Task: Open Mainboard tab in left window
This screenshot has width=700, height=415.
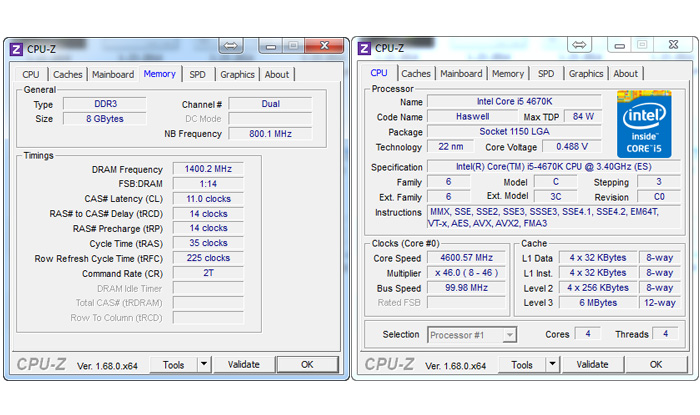Action: point(113,75)
